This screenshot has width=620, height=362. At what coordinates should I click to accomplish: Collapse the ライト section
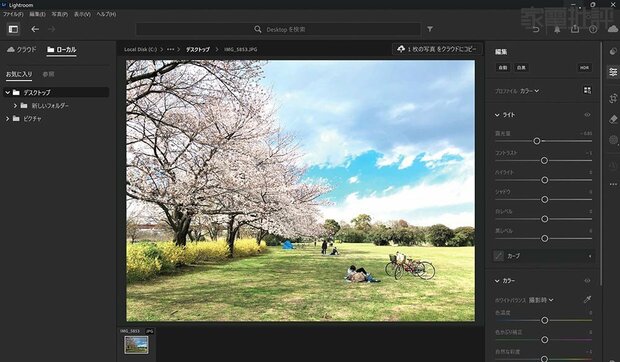497,115
